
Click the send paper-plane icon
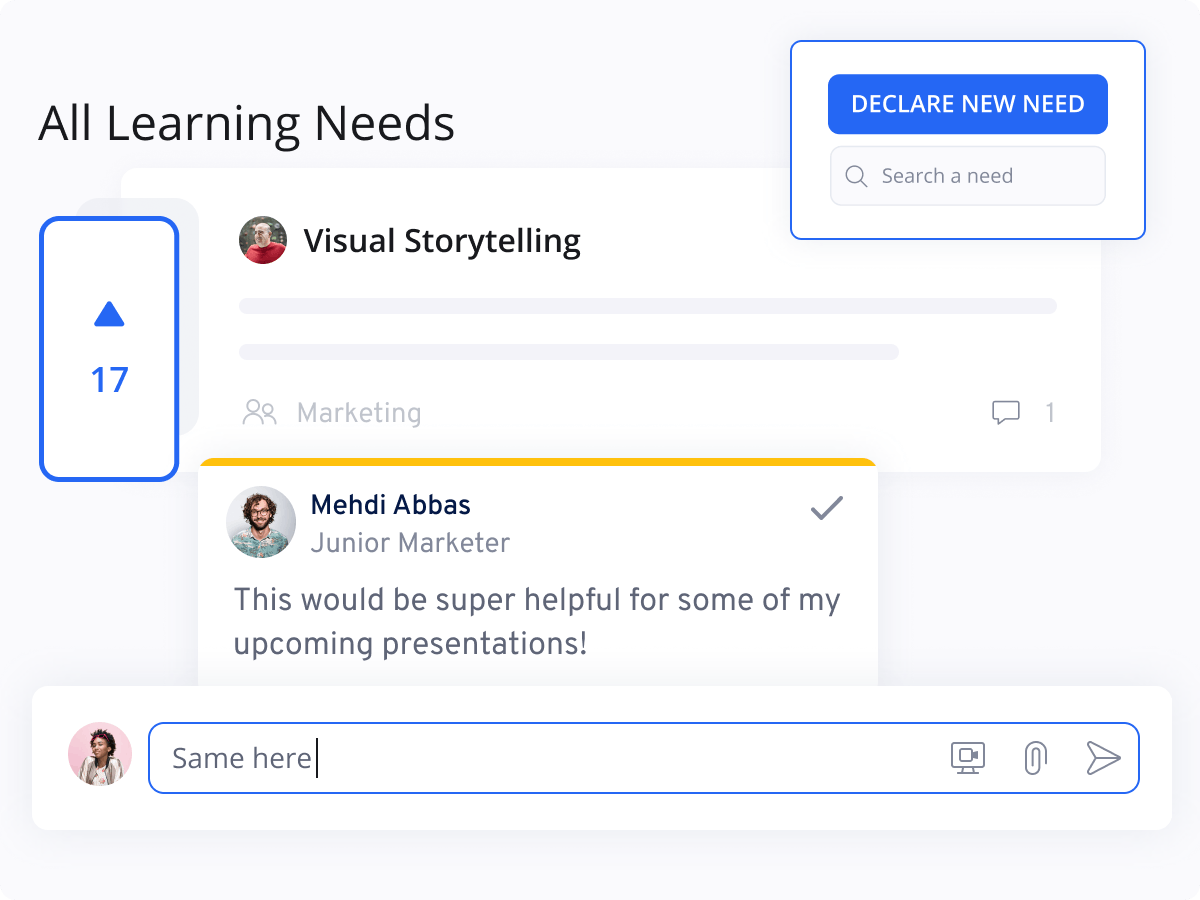[x=1105, y=758]
